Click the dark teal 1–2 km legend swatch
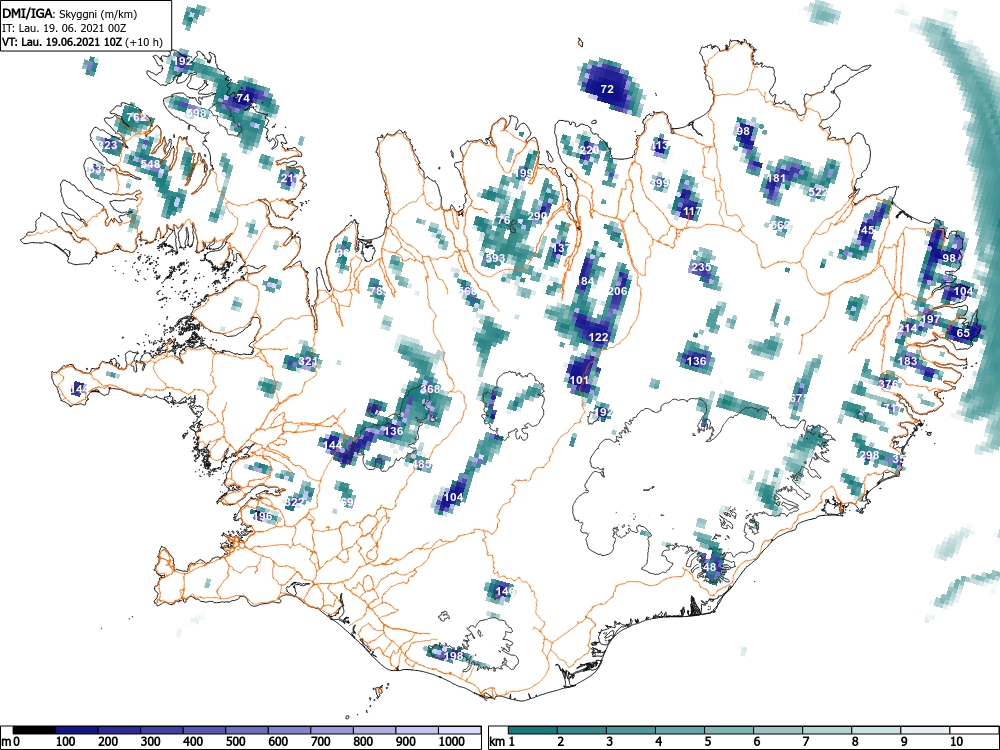 533,730
